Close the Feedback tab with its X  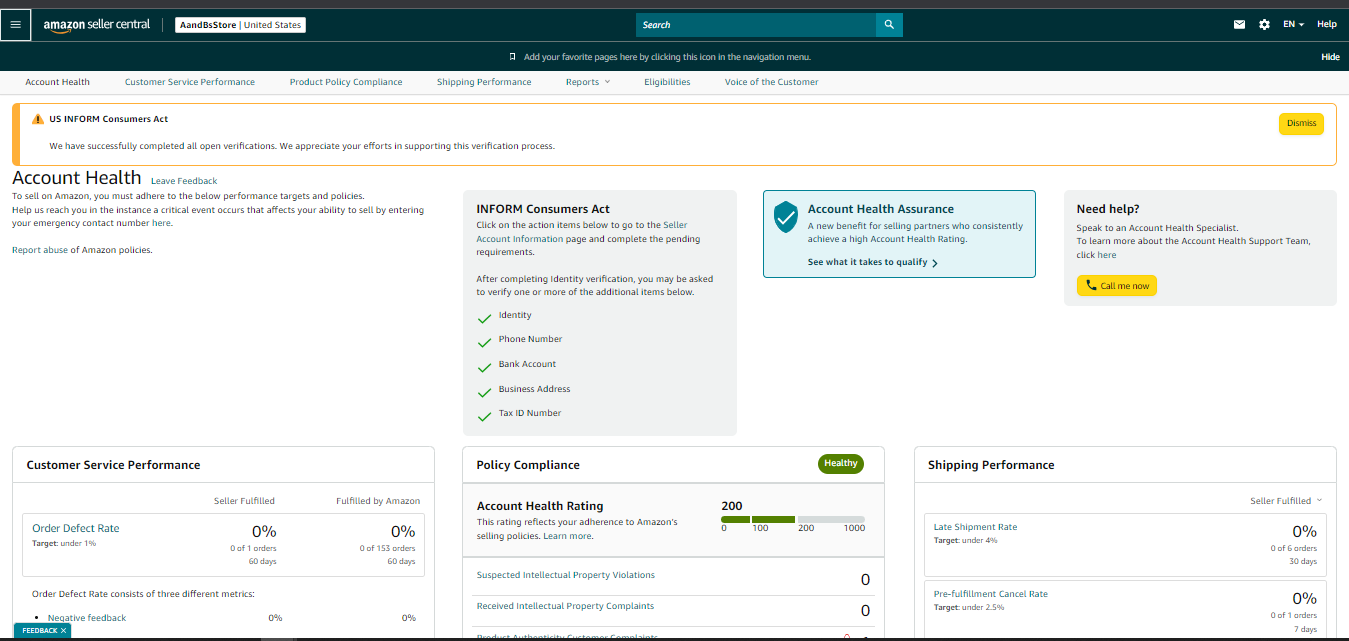[64, 631]
